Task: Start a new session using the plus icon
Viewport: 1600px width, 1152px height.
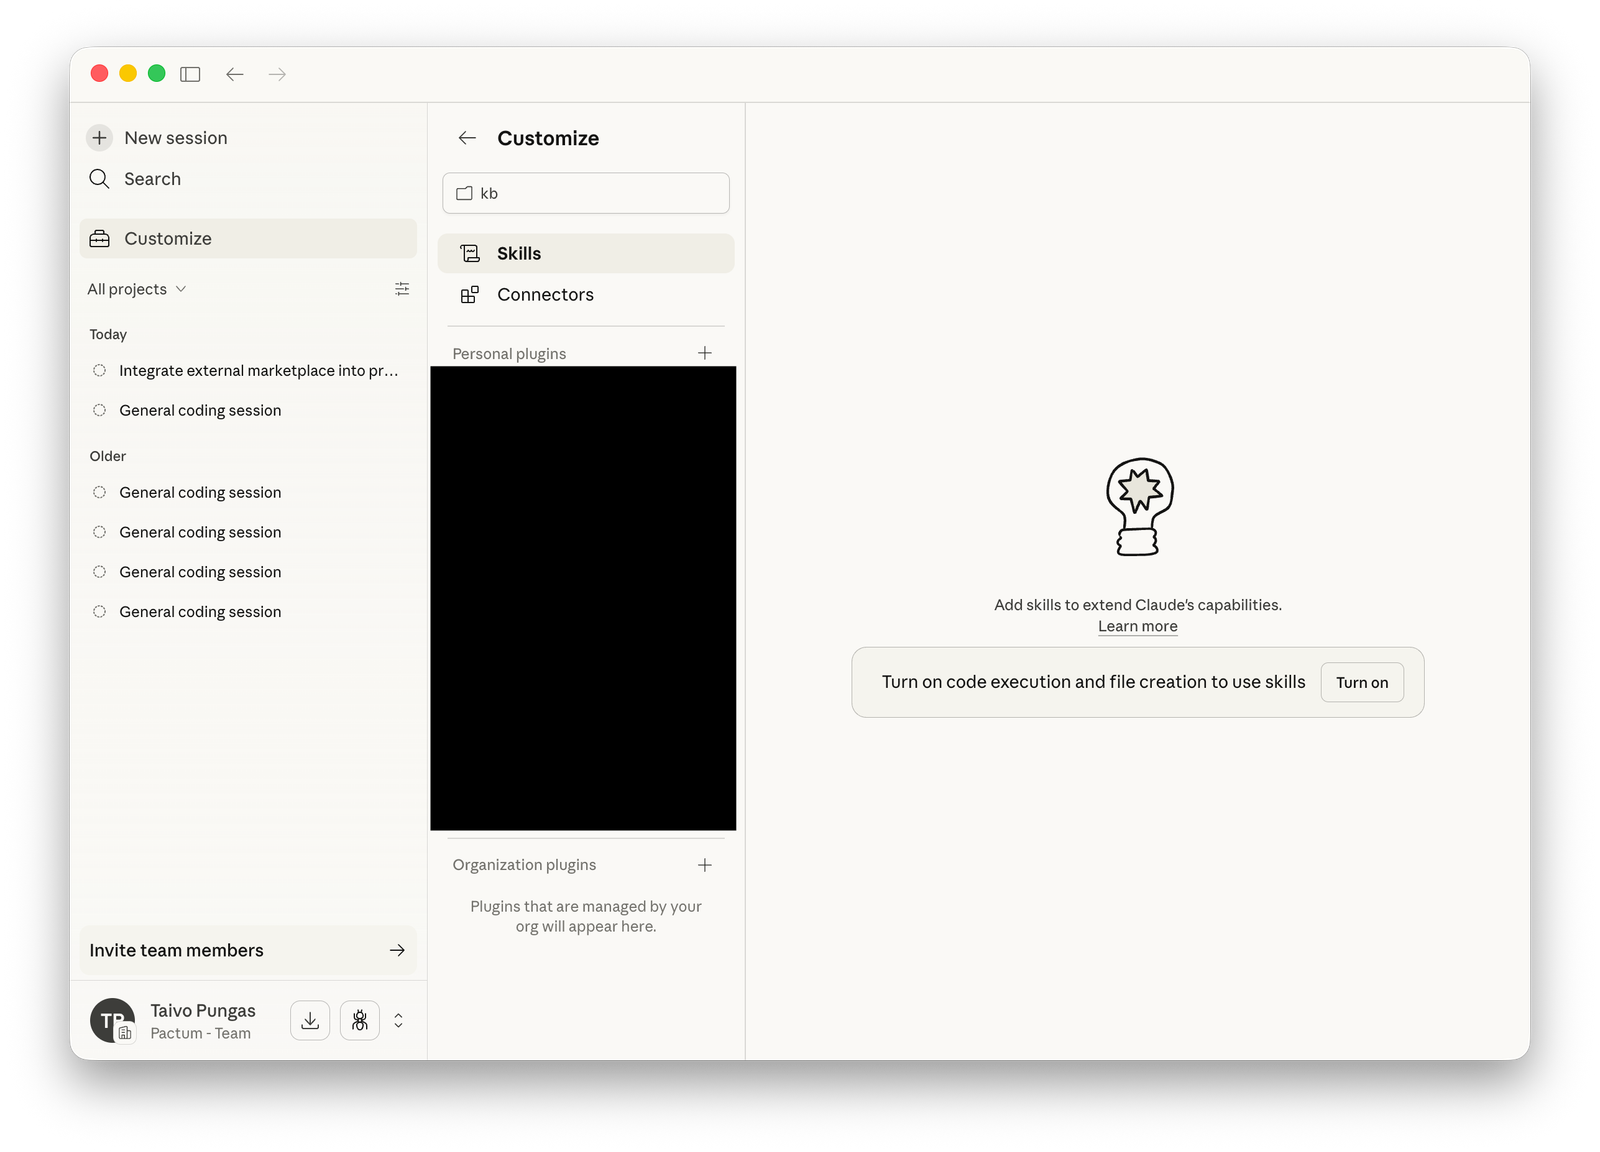Action: 99,137
